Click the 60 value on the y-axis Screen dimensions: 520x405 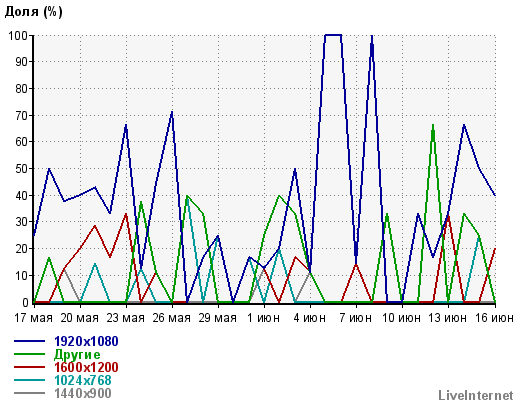click(22, 142)
